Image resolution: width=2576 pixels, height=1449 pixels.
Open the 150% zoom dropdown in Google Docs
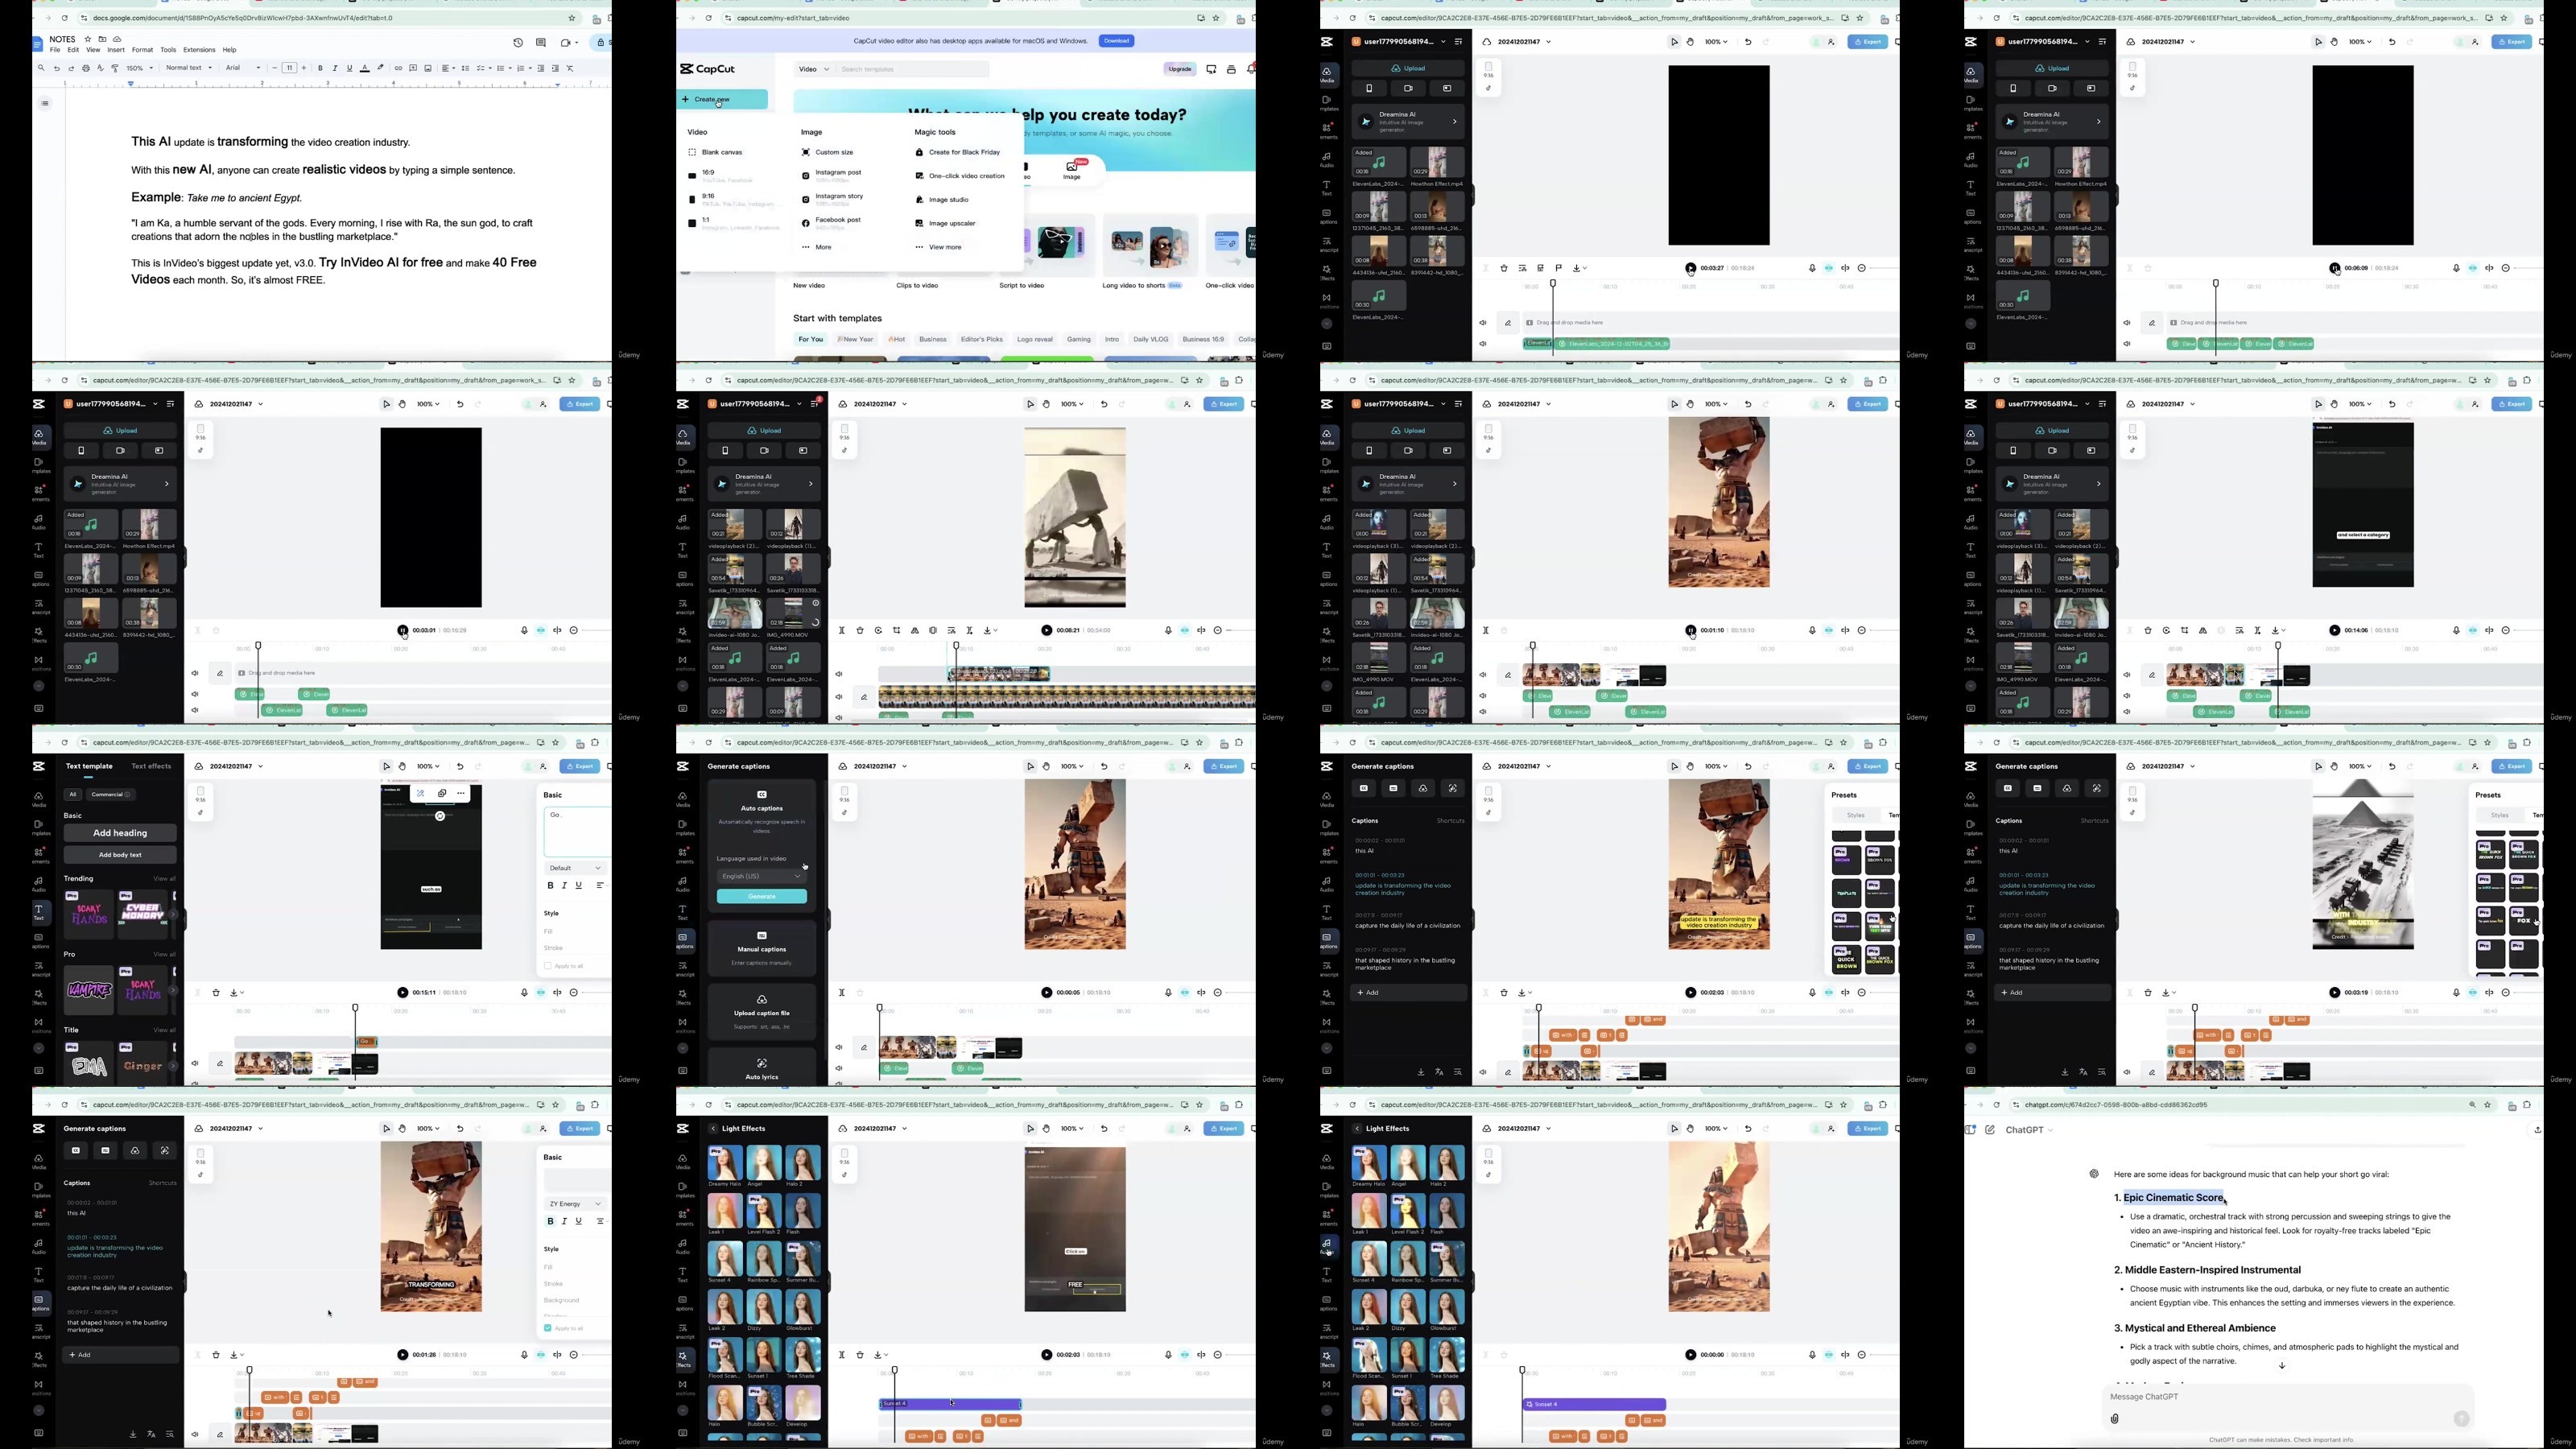139,68
